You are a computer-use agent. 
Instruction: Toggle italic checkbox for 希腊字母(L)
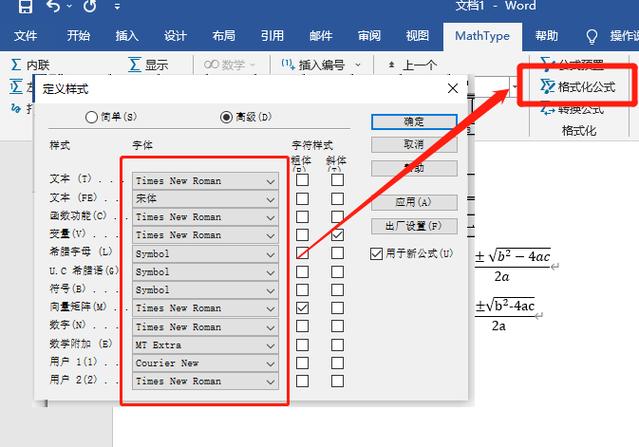coord(337,253)
